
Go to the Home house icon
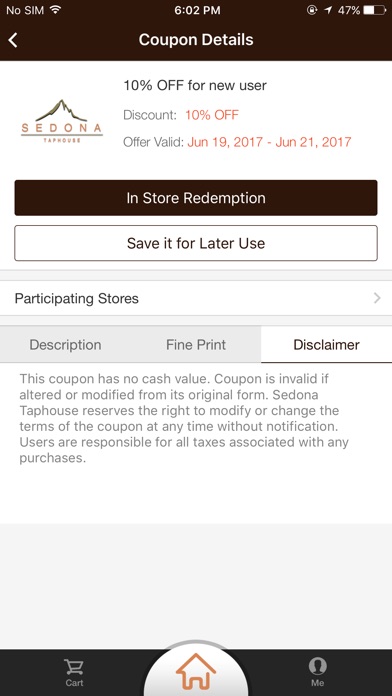click(x=196, y=670)
